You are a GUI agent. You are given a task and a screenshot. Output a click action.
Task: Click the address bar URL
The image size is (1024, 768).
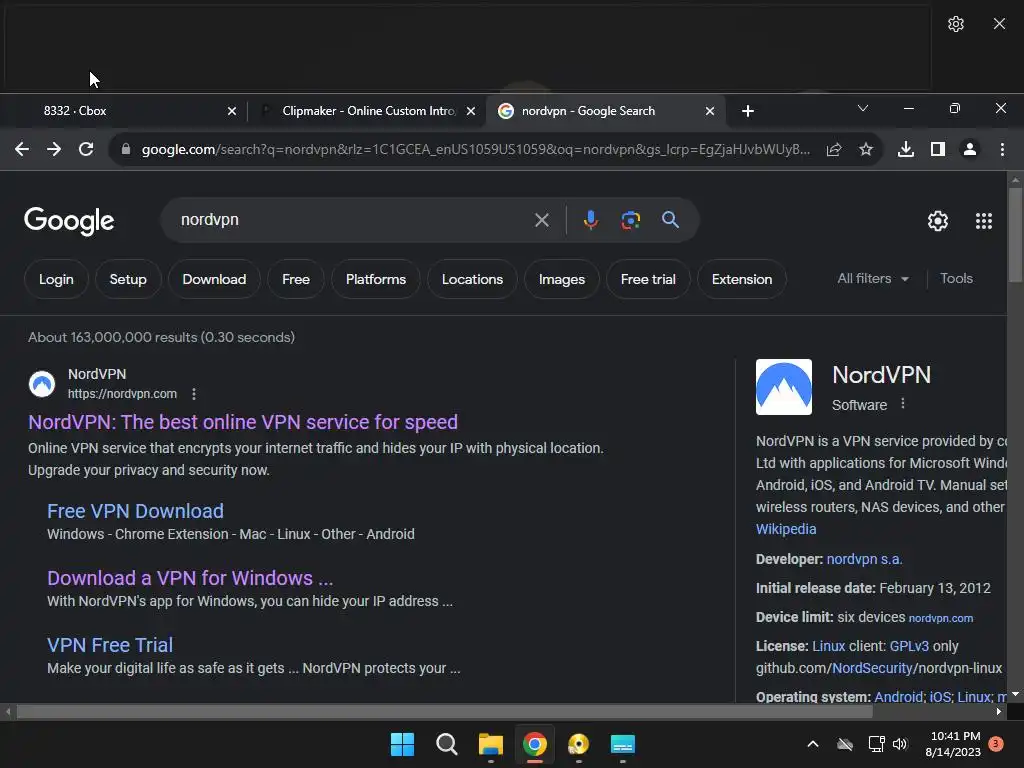click(475, 150)
